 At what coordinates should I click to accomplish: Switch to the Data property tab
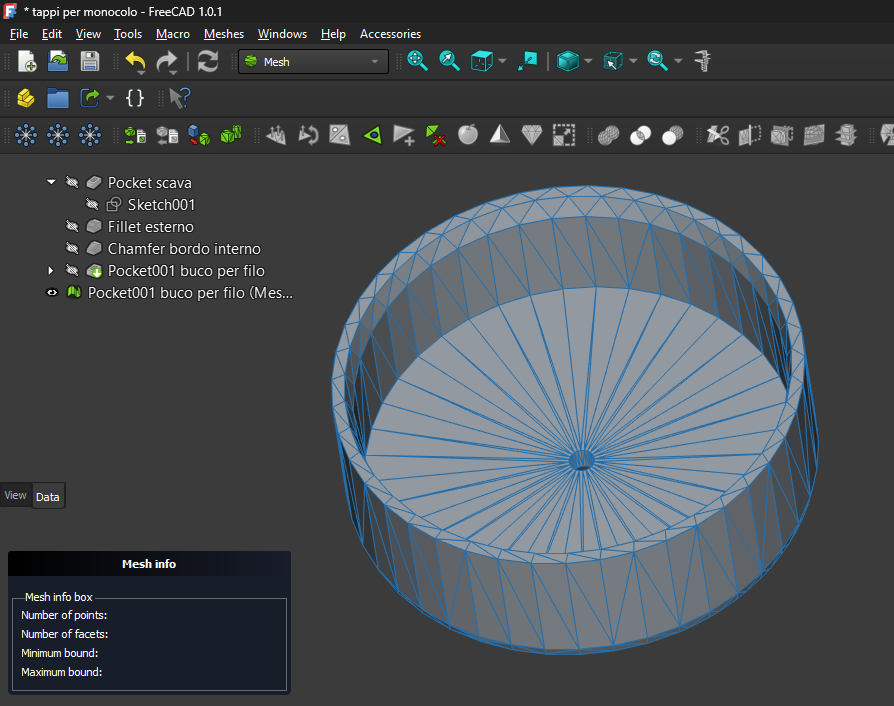pos(48,497)
